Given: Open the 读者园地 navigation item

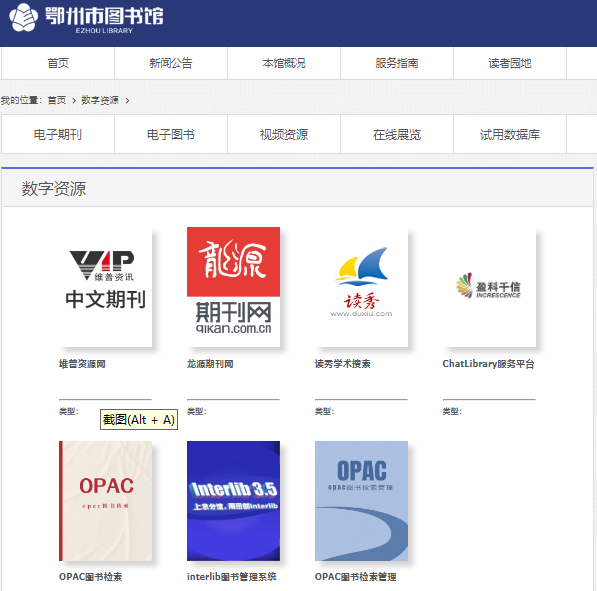Looking at the screenshot, I should tap(510, 63).
